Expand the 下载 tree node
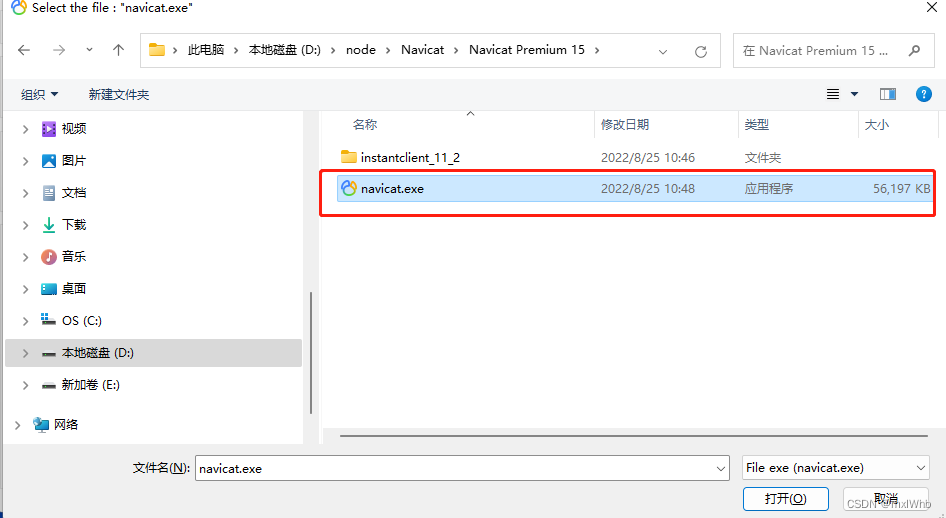946x518 pixels. (x=25, y=225)
